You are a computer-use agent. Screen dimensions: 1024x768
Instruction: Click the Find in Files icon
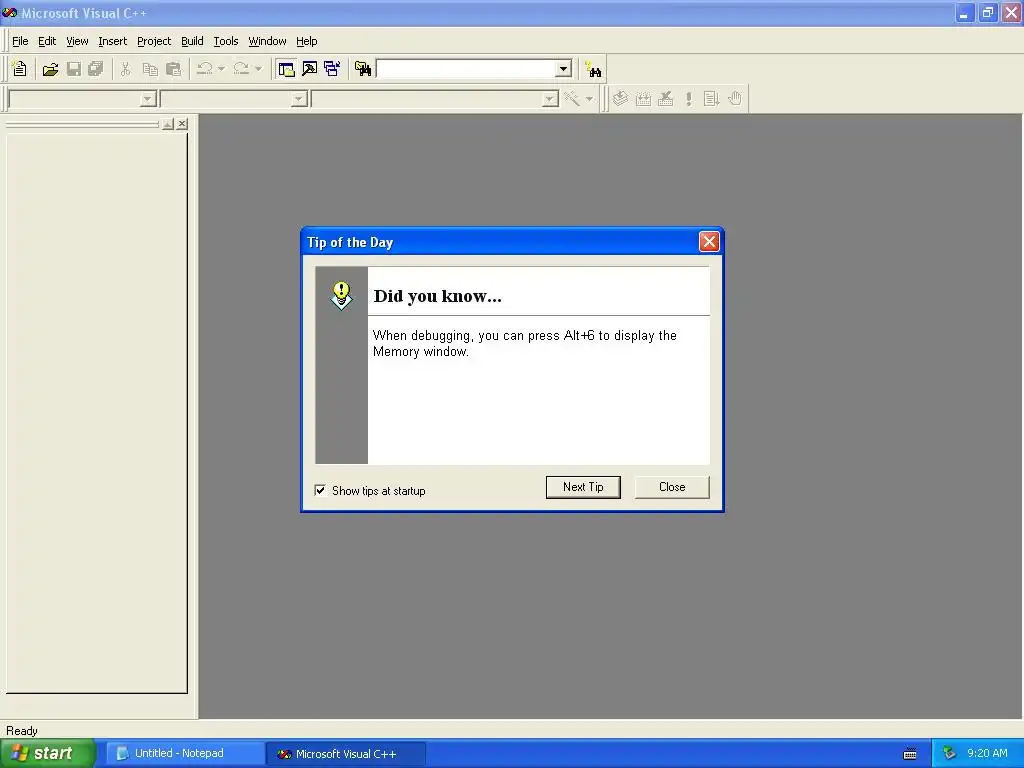click(363, 69)
